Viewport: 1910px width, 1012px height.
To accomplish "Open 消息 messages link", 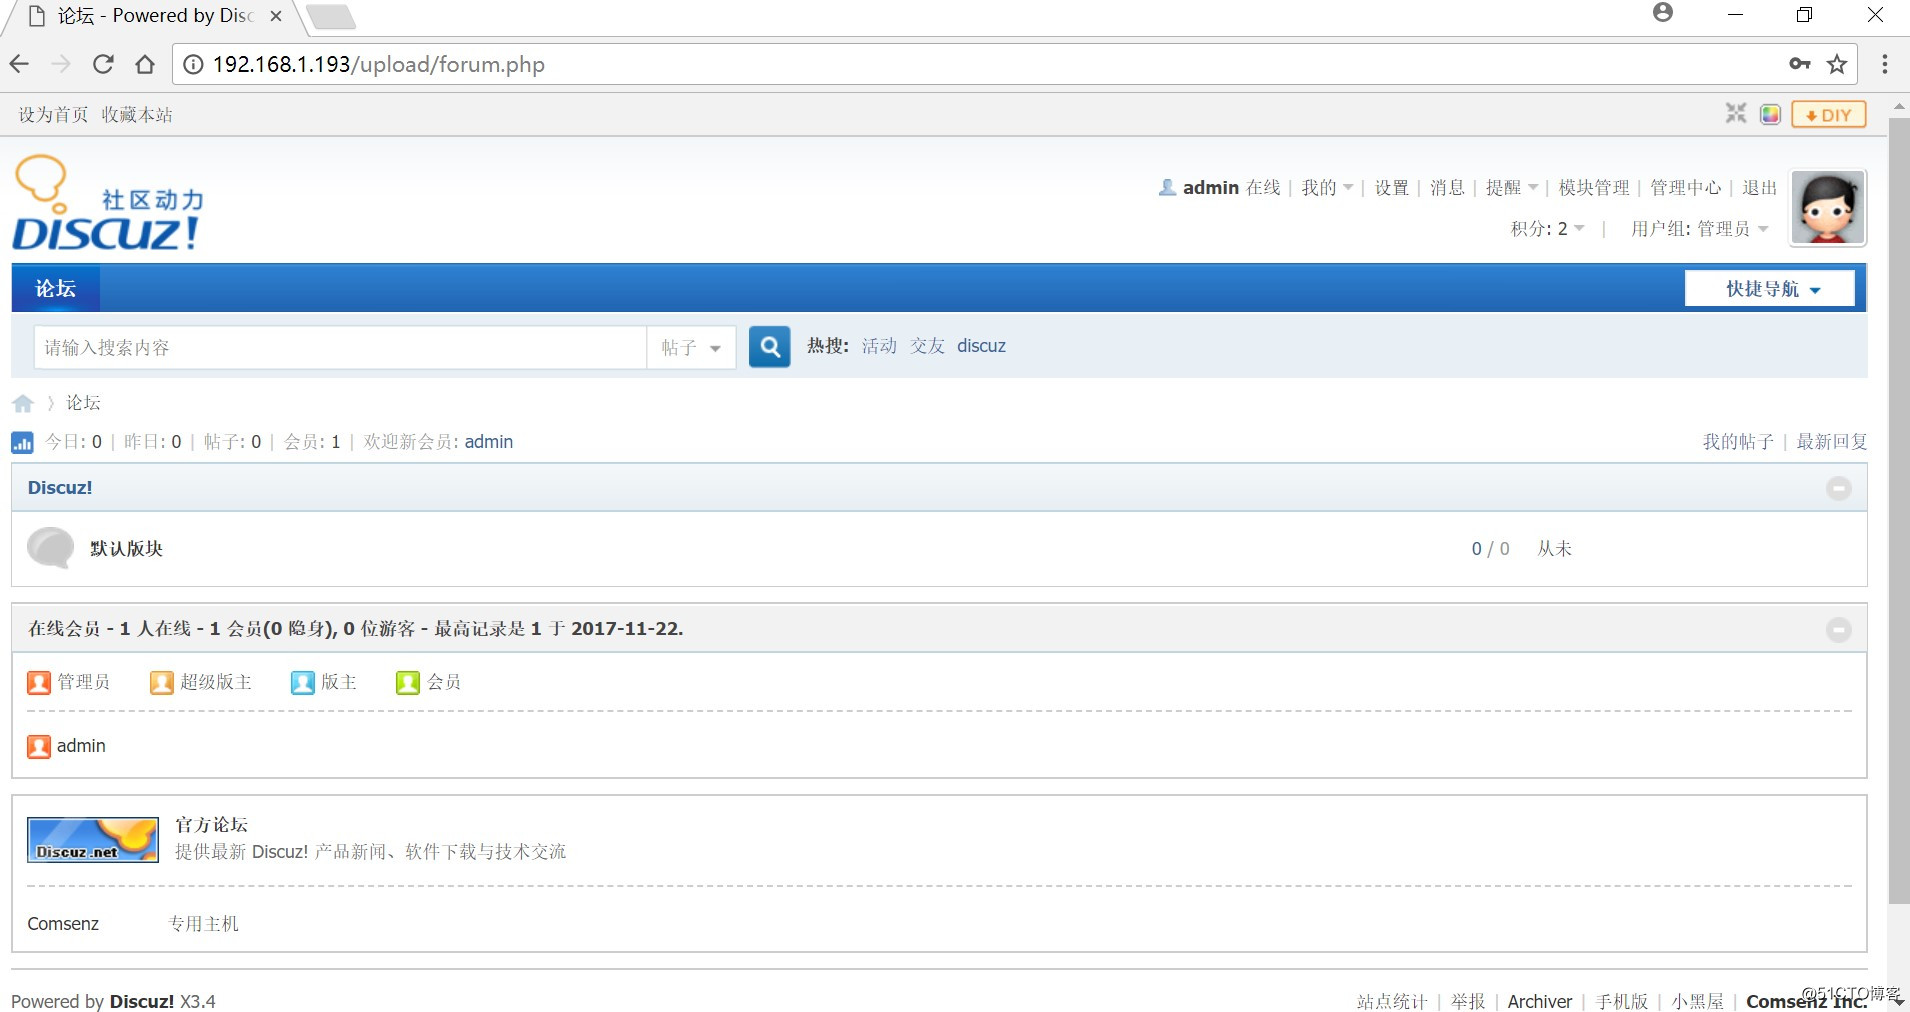I will point(1447,187).
